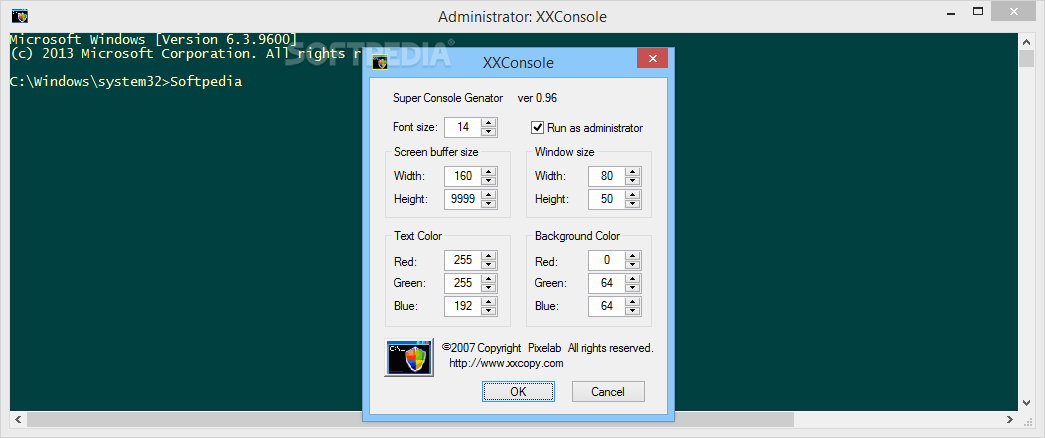Viewport: 1045px width, 438px height.
Task: Decrease Background Color Blue value
Action: click(x=633, y=311)
